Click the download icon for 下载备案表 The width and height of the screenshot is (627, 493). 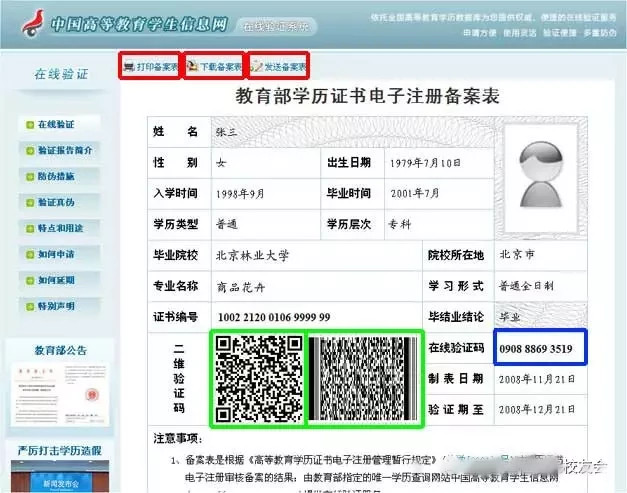(193, 66)
